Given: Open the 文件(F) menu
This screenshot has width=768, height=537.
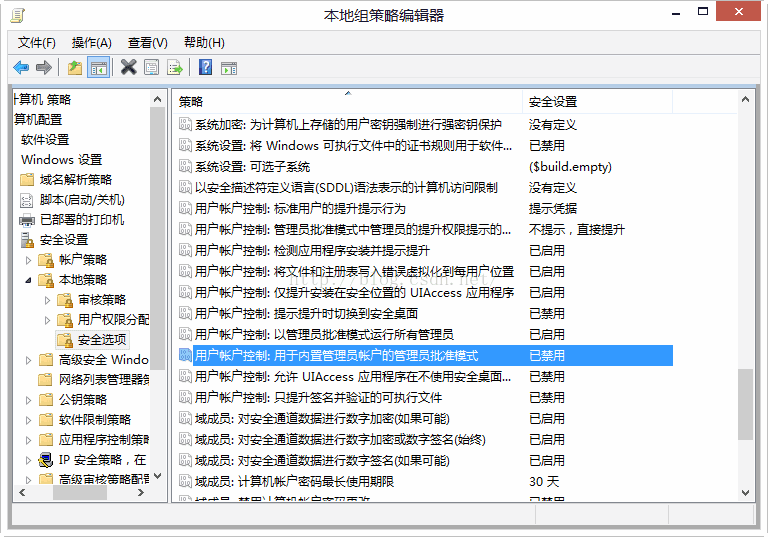Looking at the screenshot, I should [36, 43].
